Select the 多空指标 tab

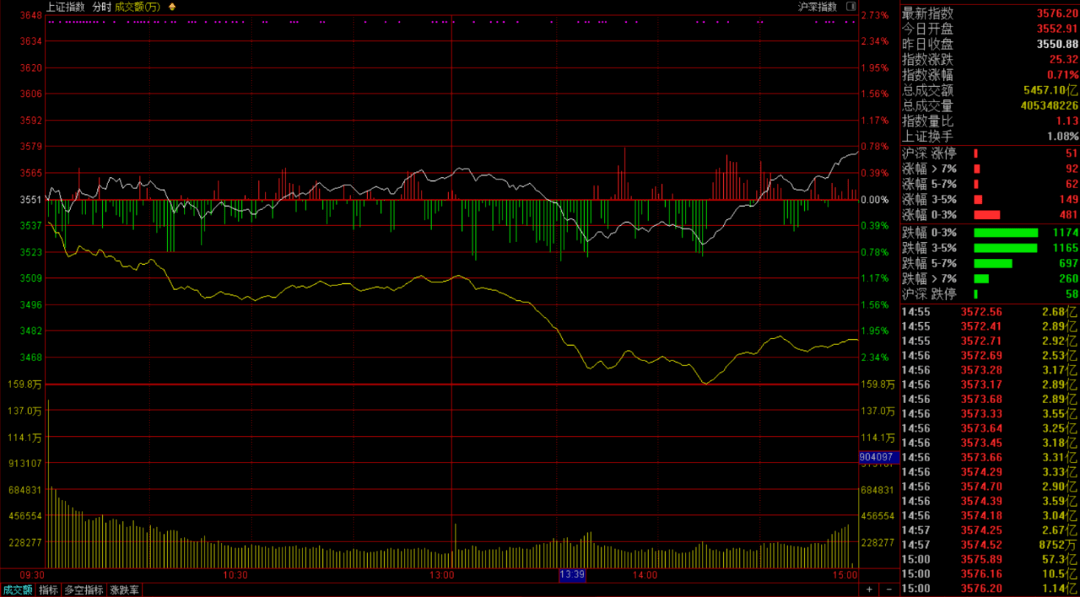click(x=84, y=590)
